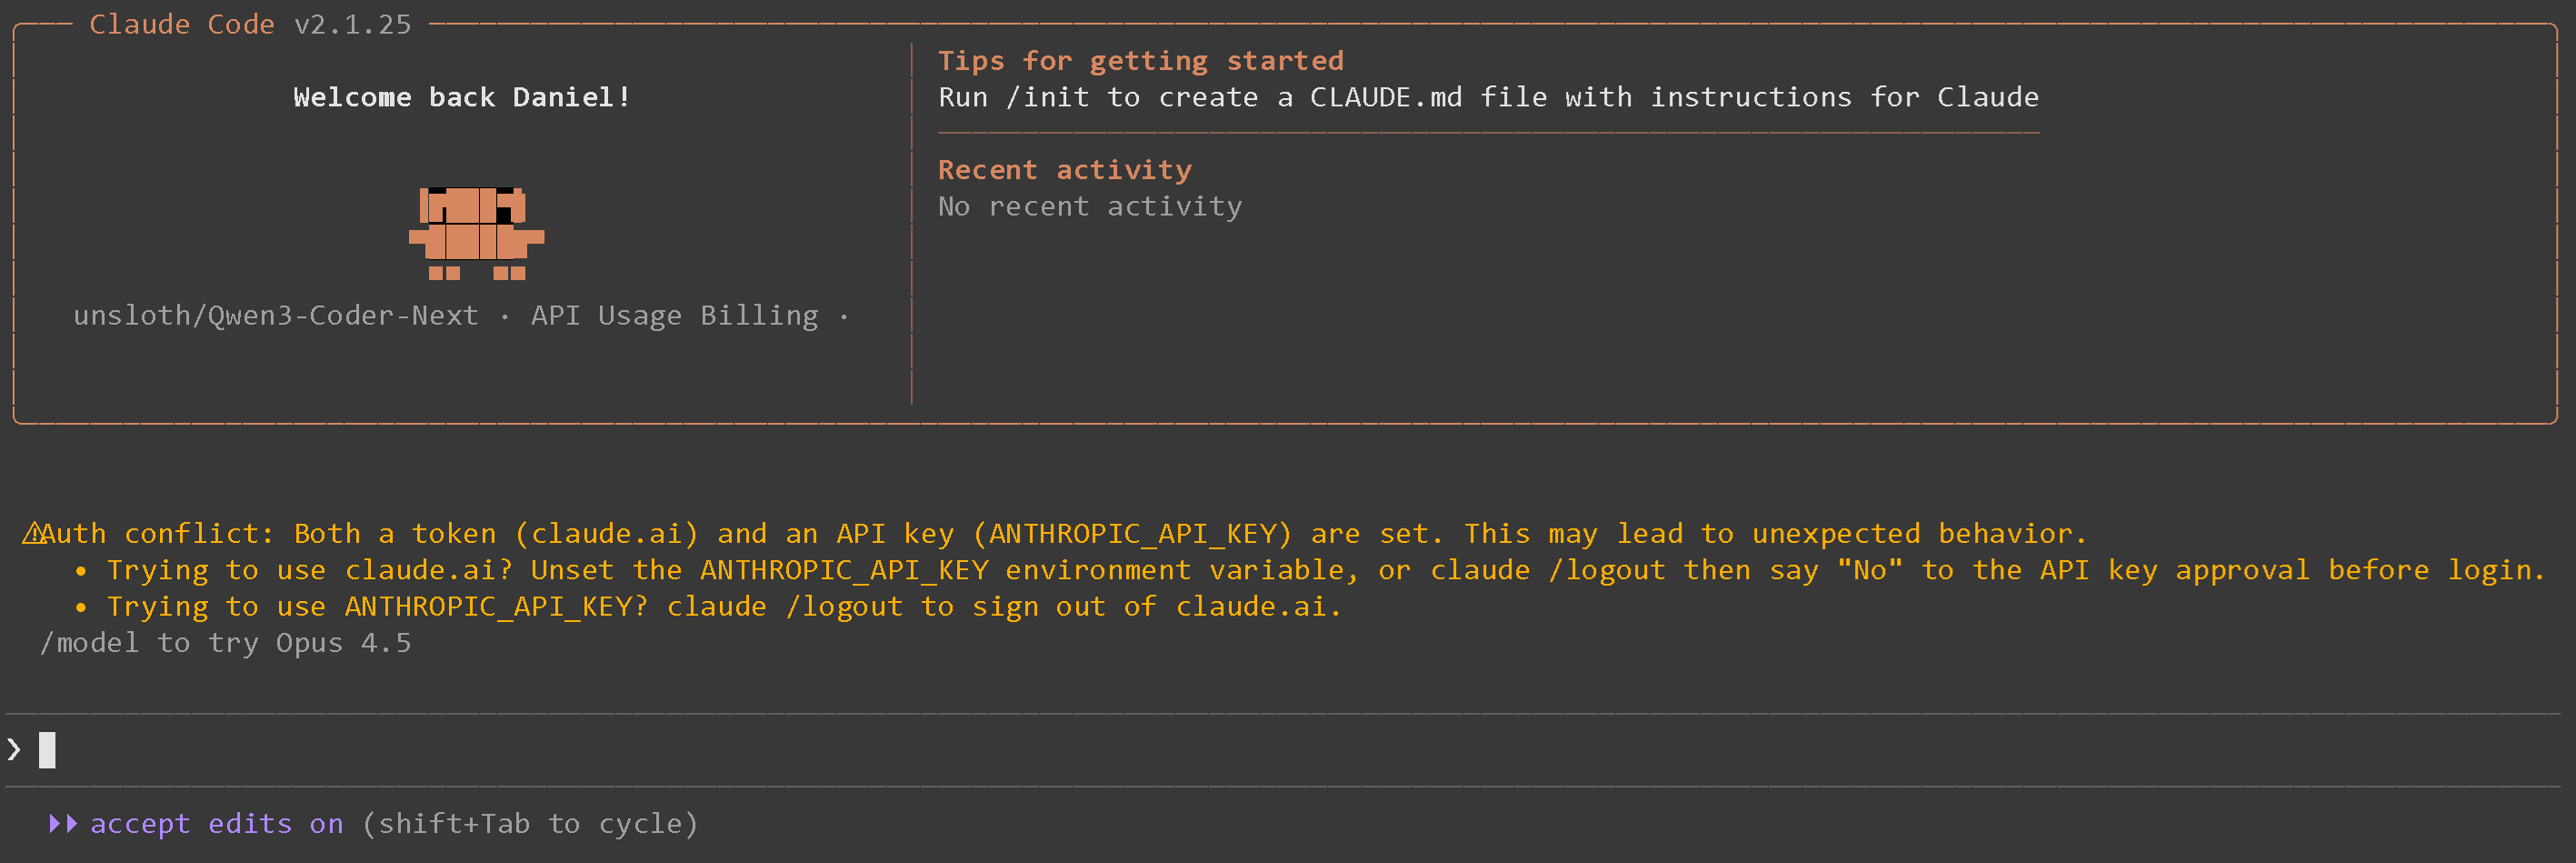Click the version number v2.1.25
Screen dimensions: 2576x863
352,24
